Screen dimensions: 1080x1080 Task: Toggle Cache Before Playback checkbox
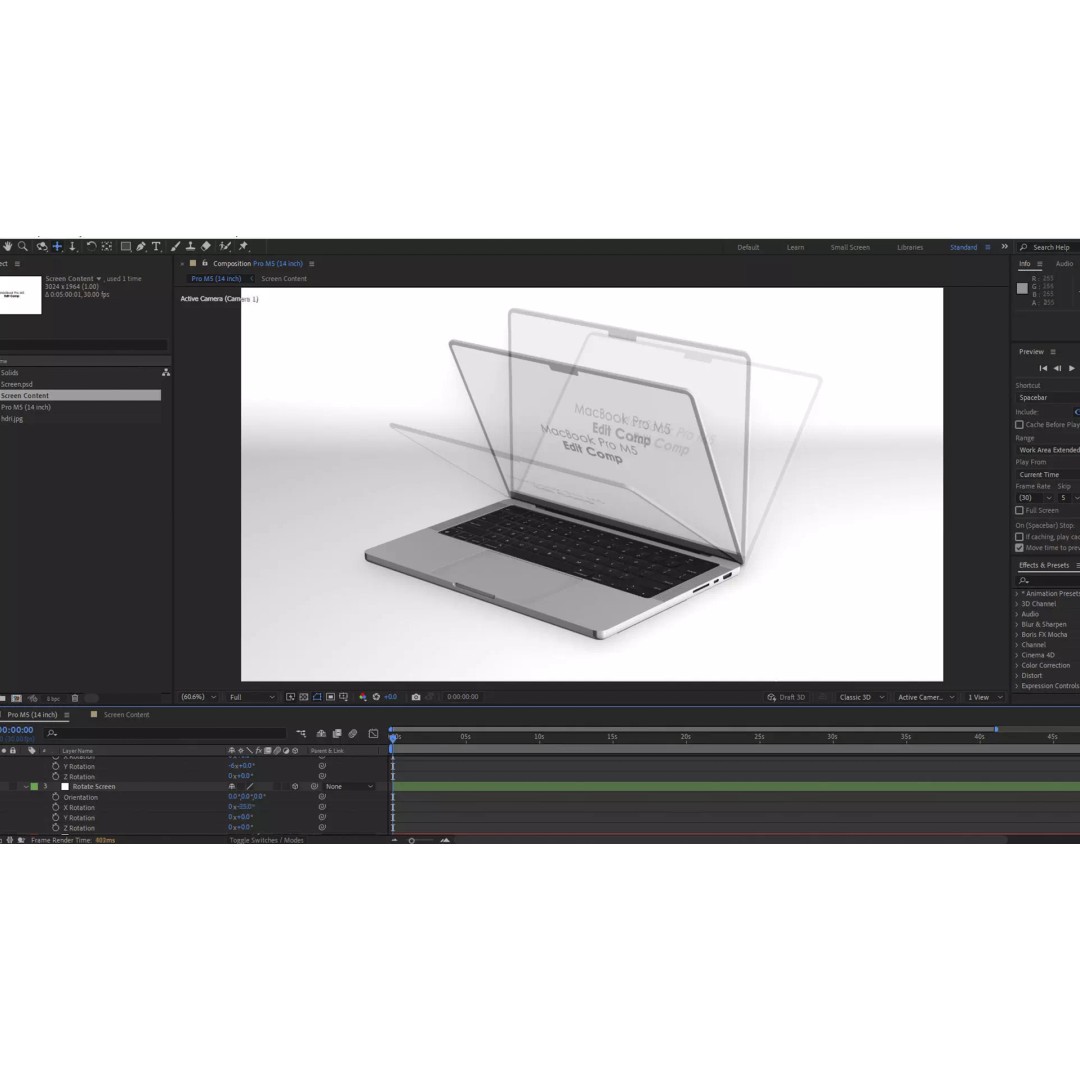[1019, 425]
